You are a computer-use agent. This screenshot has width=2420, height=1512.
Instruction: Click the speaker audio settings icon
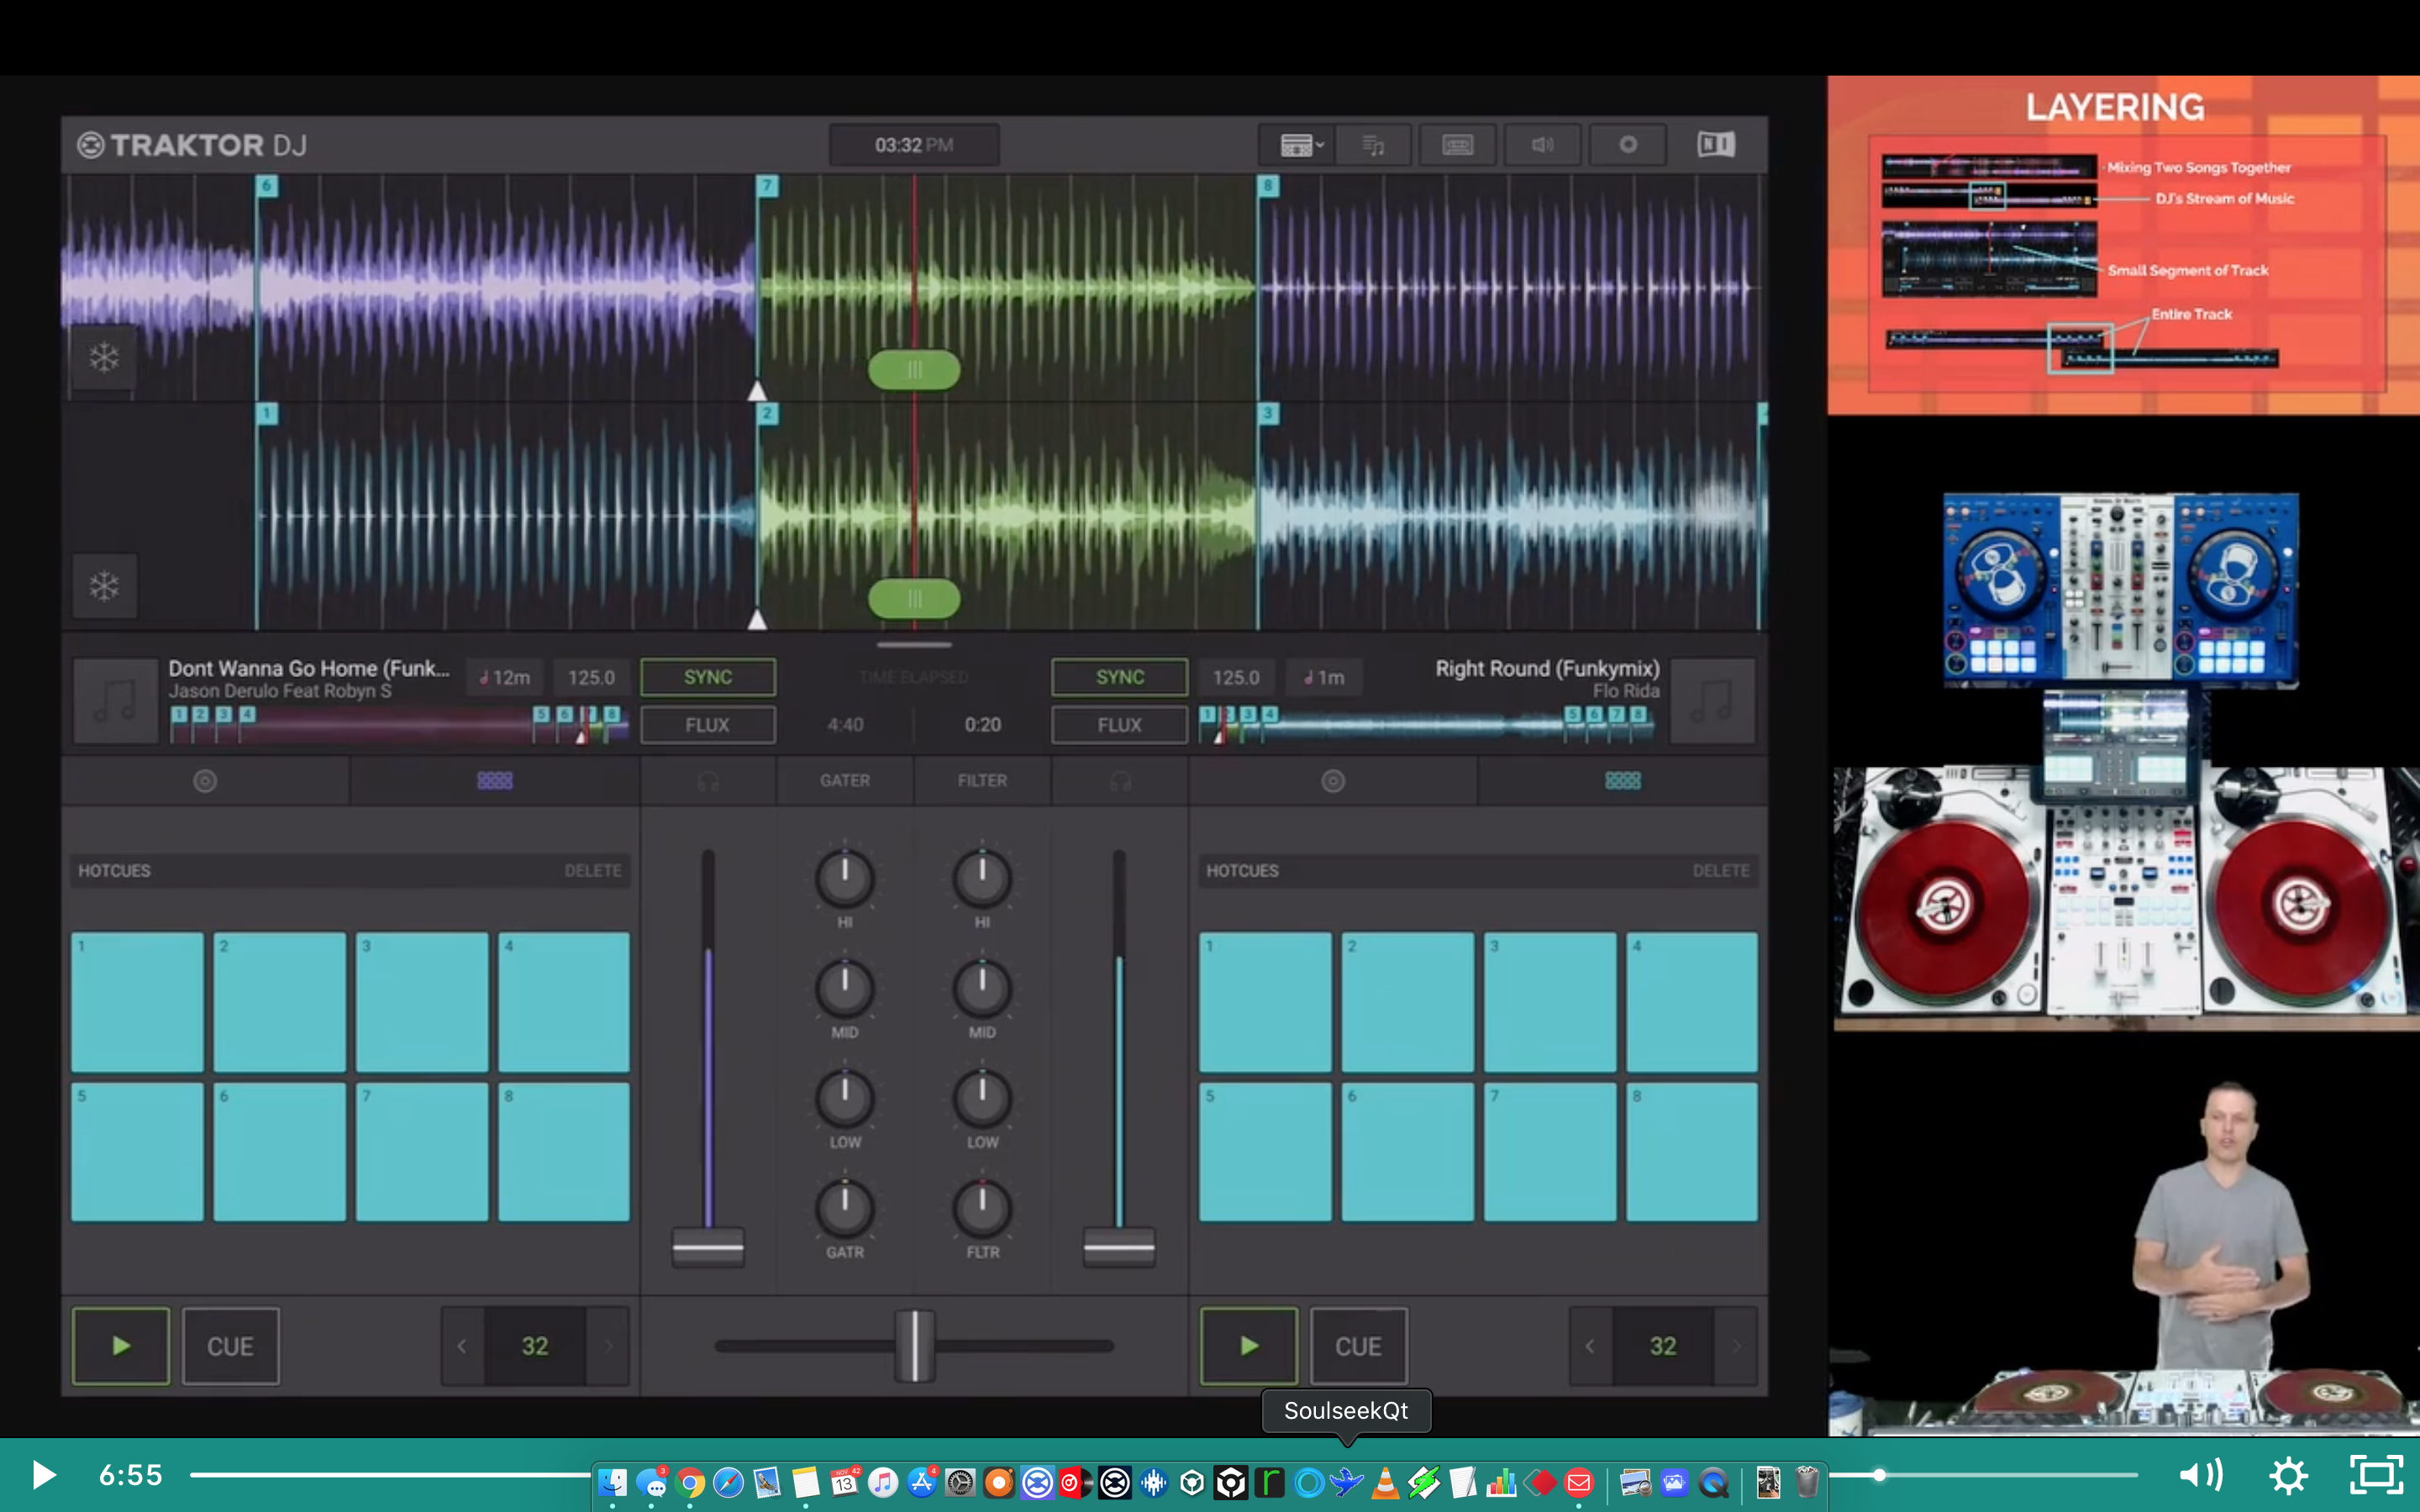[1542, 145]
